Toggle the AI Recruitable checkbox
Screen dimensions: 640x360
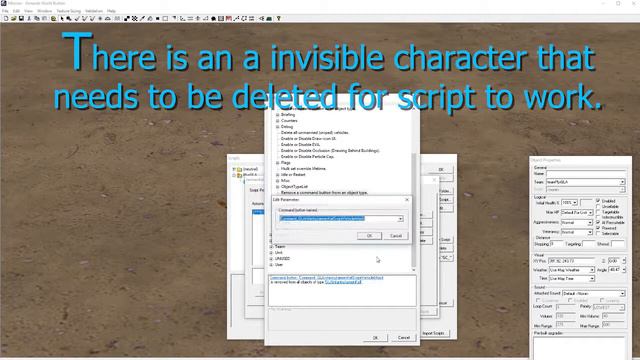click(x=598, y=222)
